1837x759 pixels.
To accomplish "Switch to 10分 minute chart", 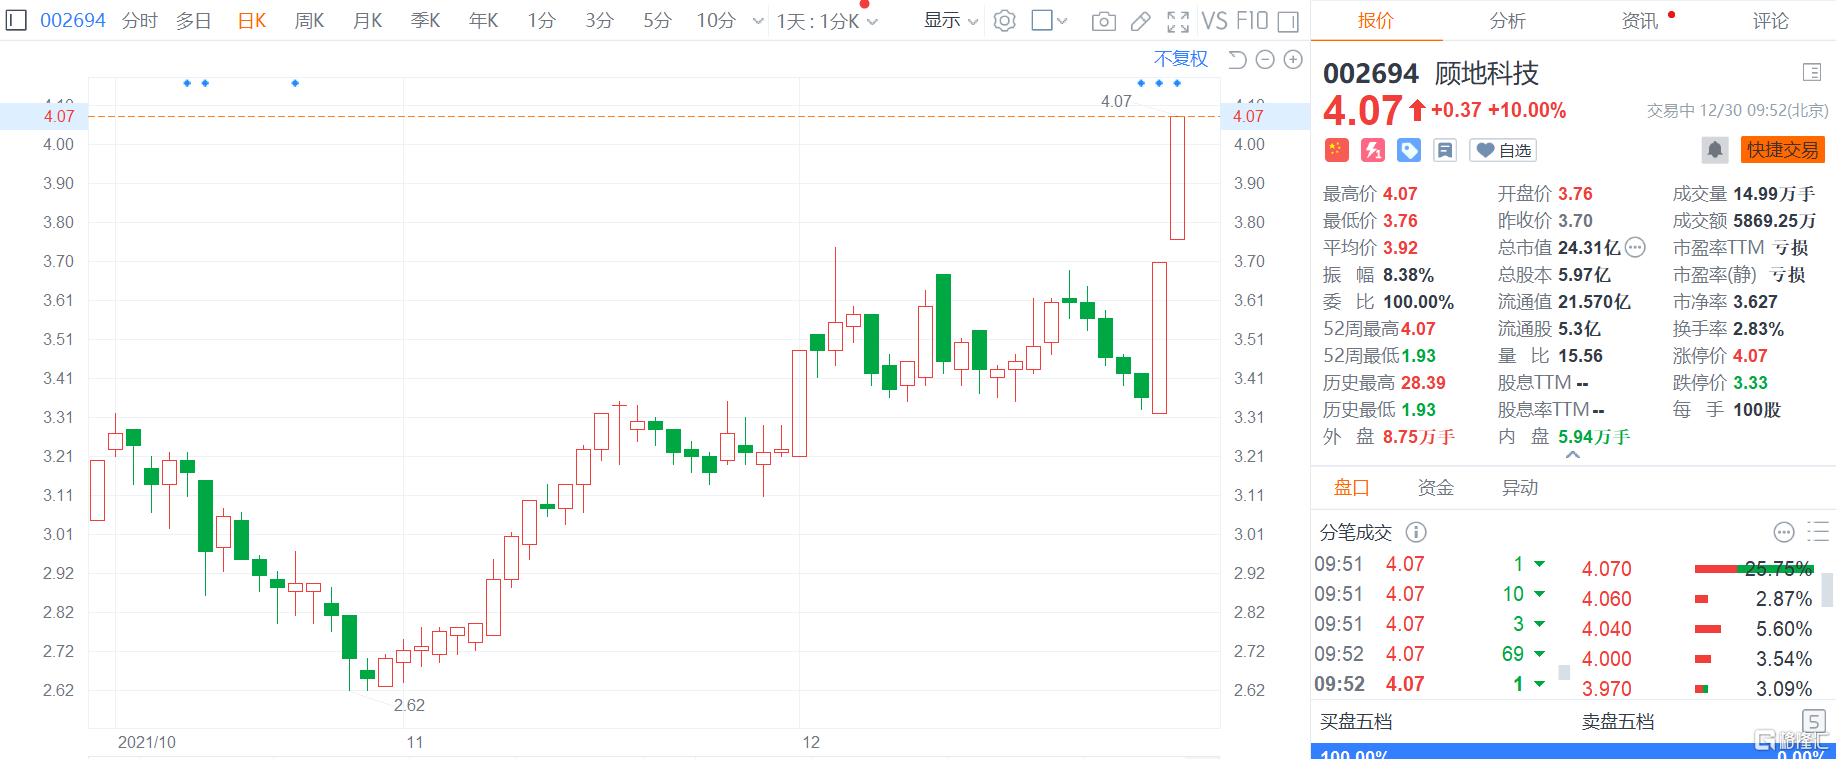I will [x=716, y=21].
